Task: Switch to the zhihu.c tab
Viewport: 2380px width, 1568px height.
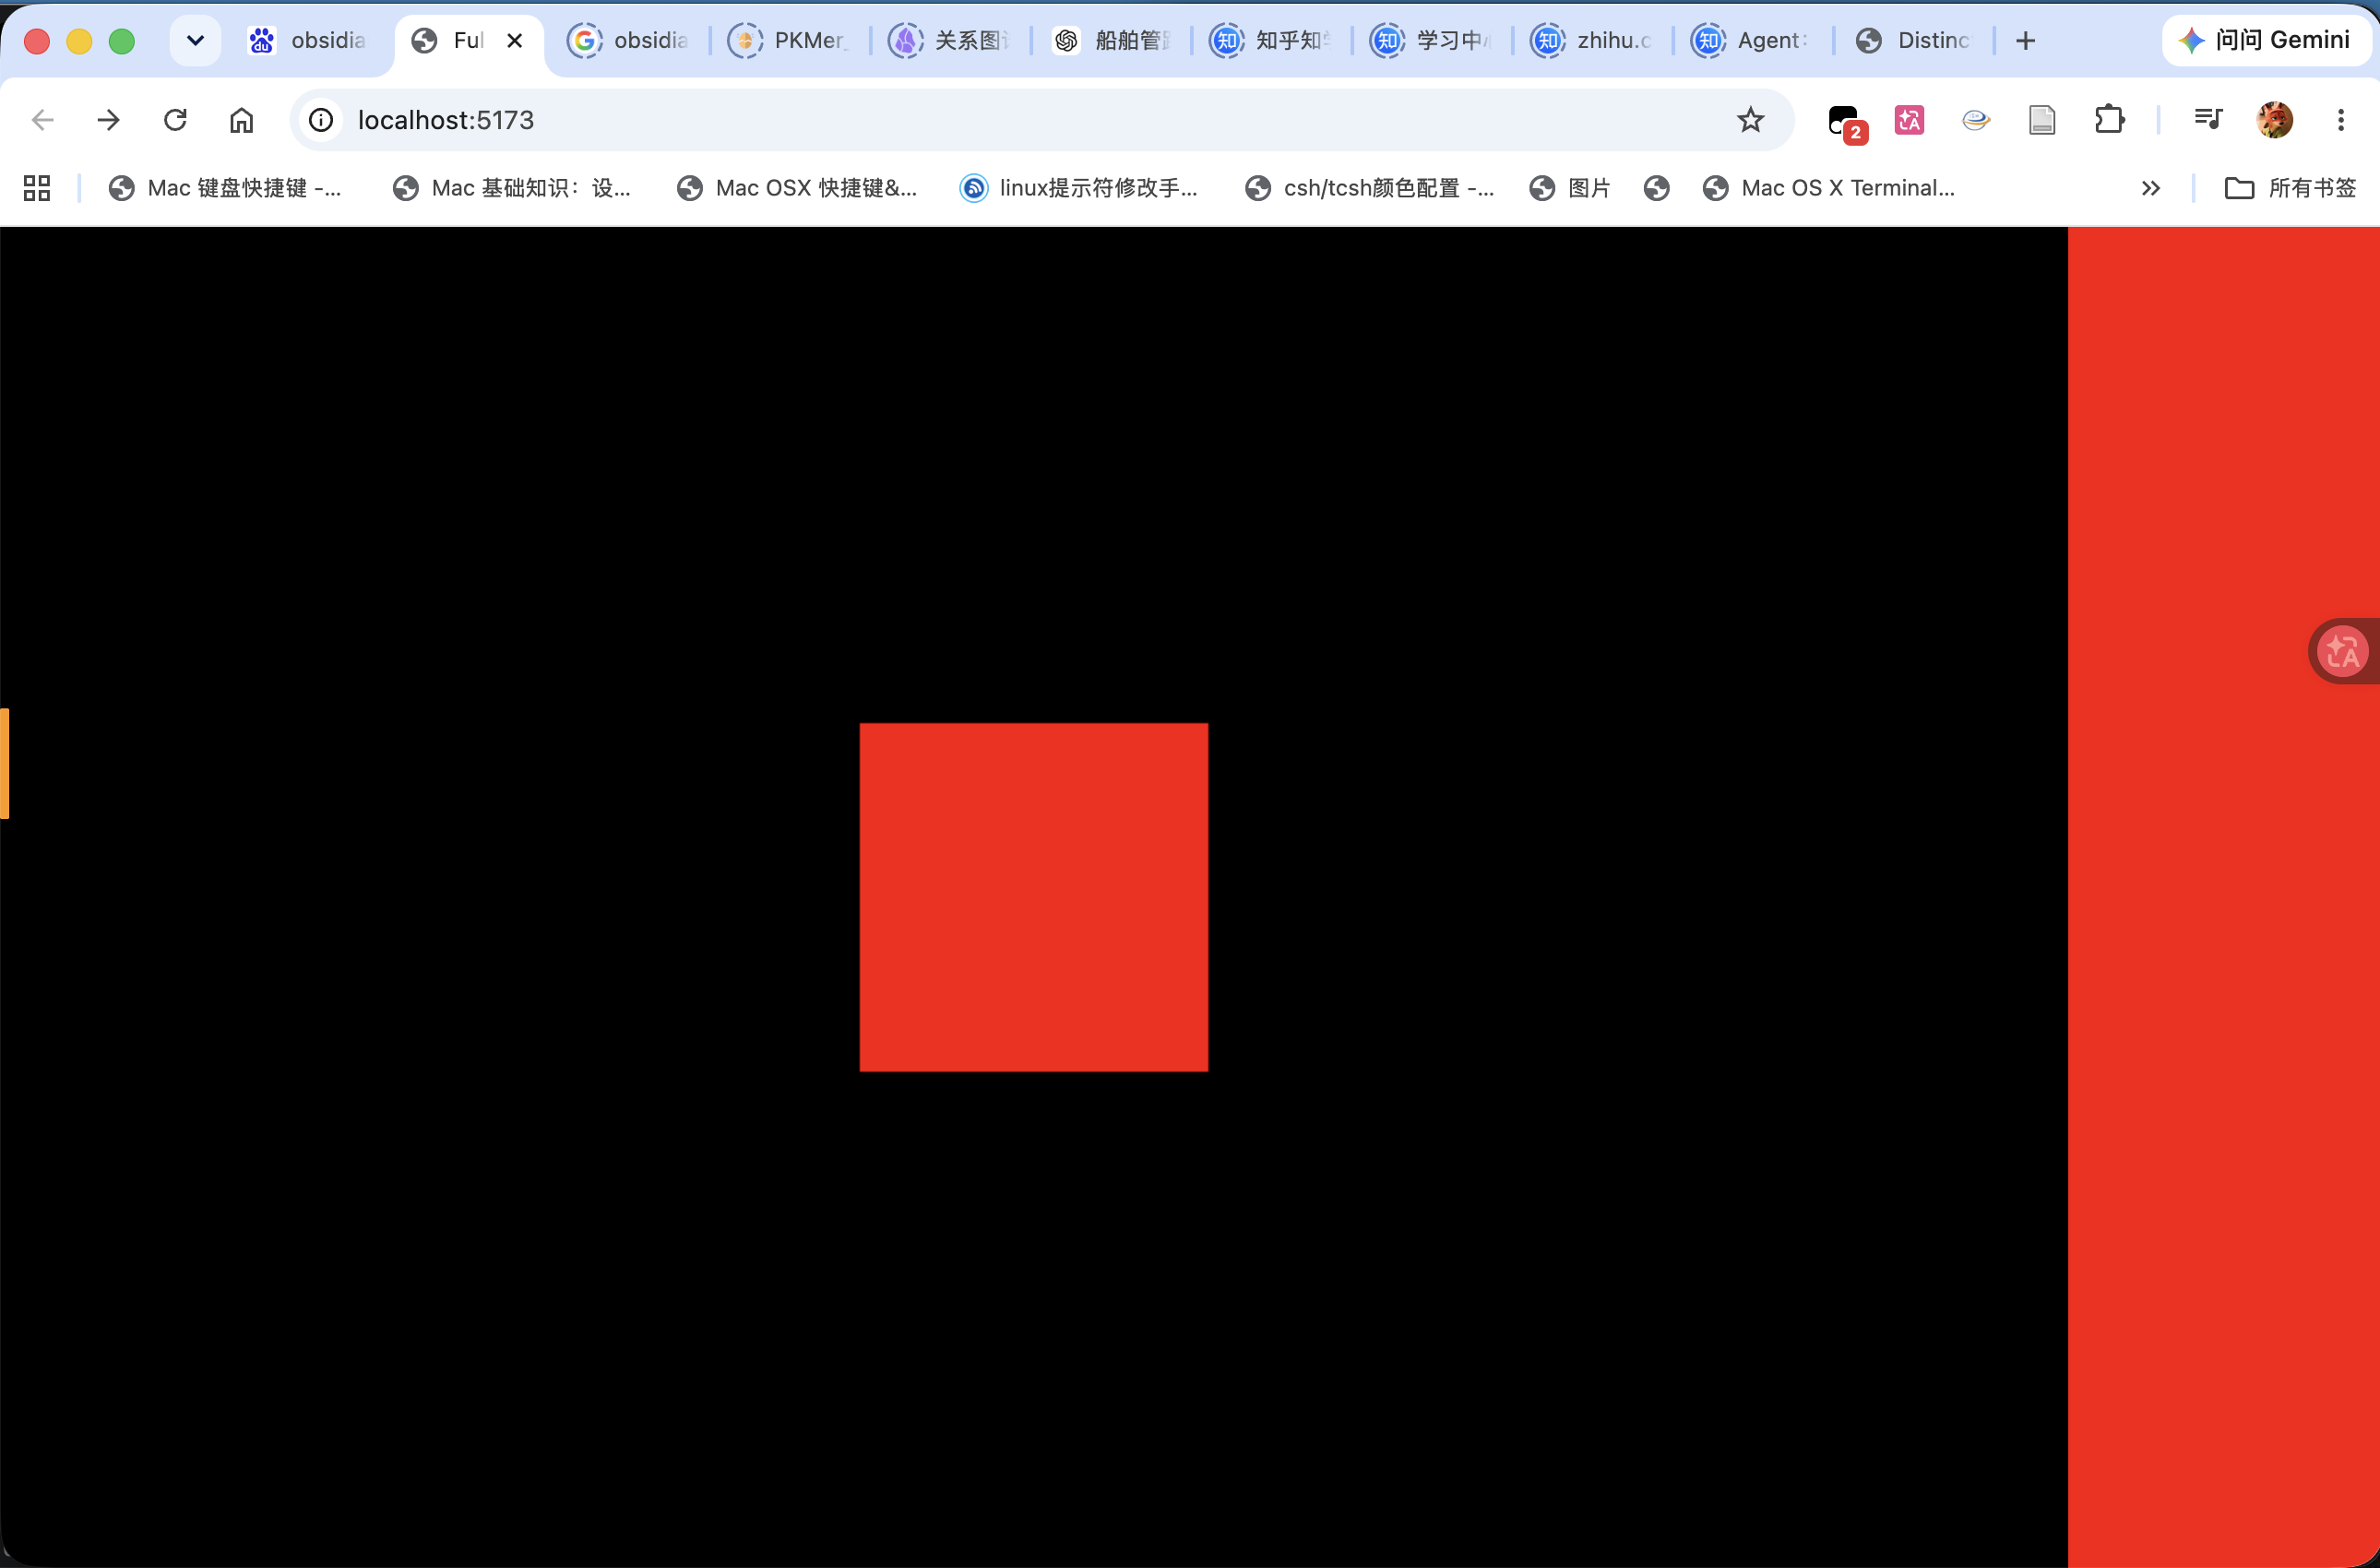Action: (x=1591, y=40)
